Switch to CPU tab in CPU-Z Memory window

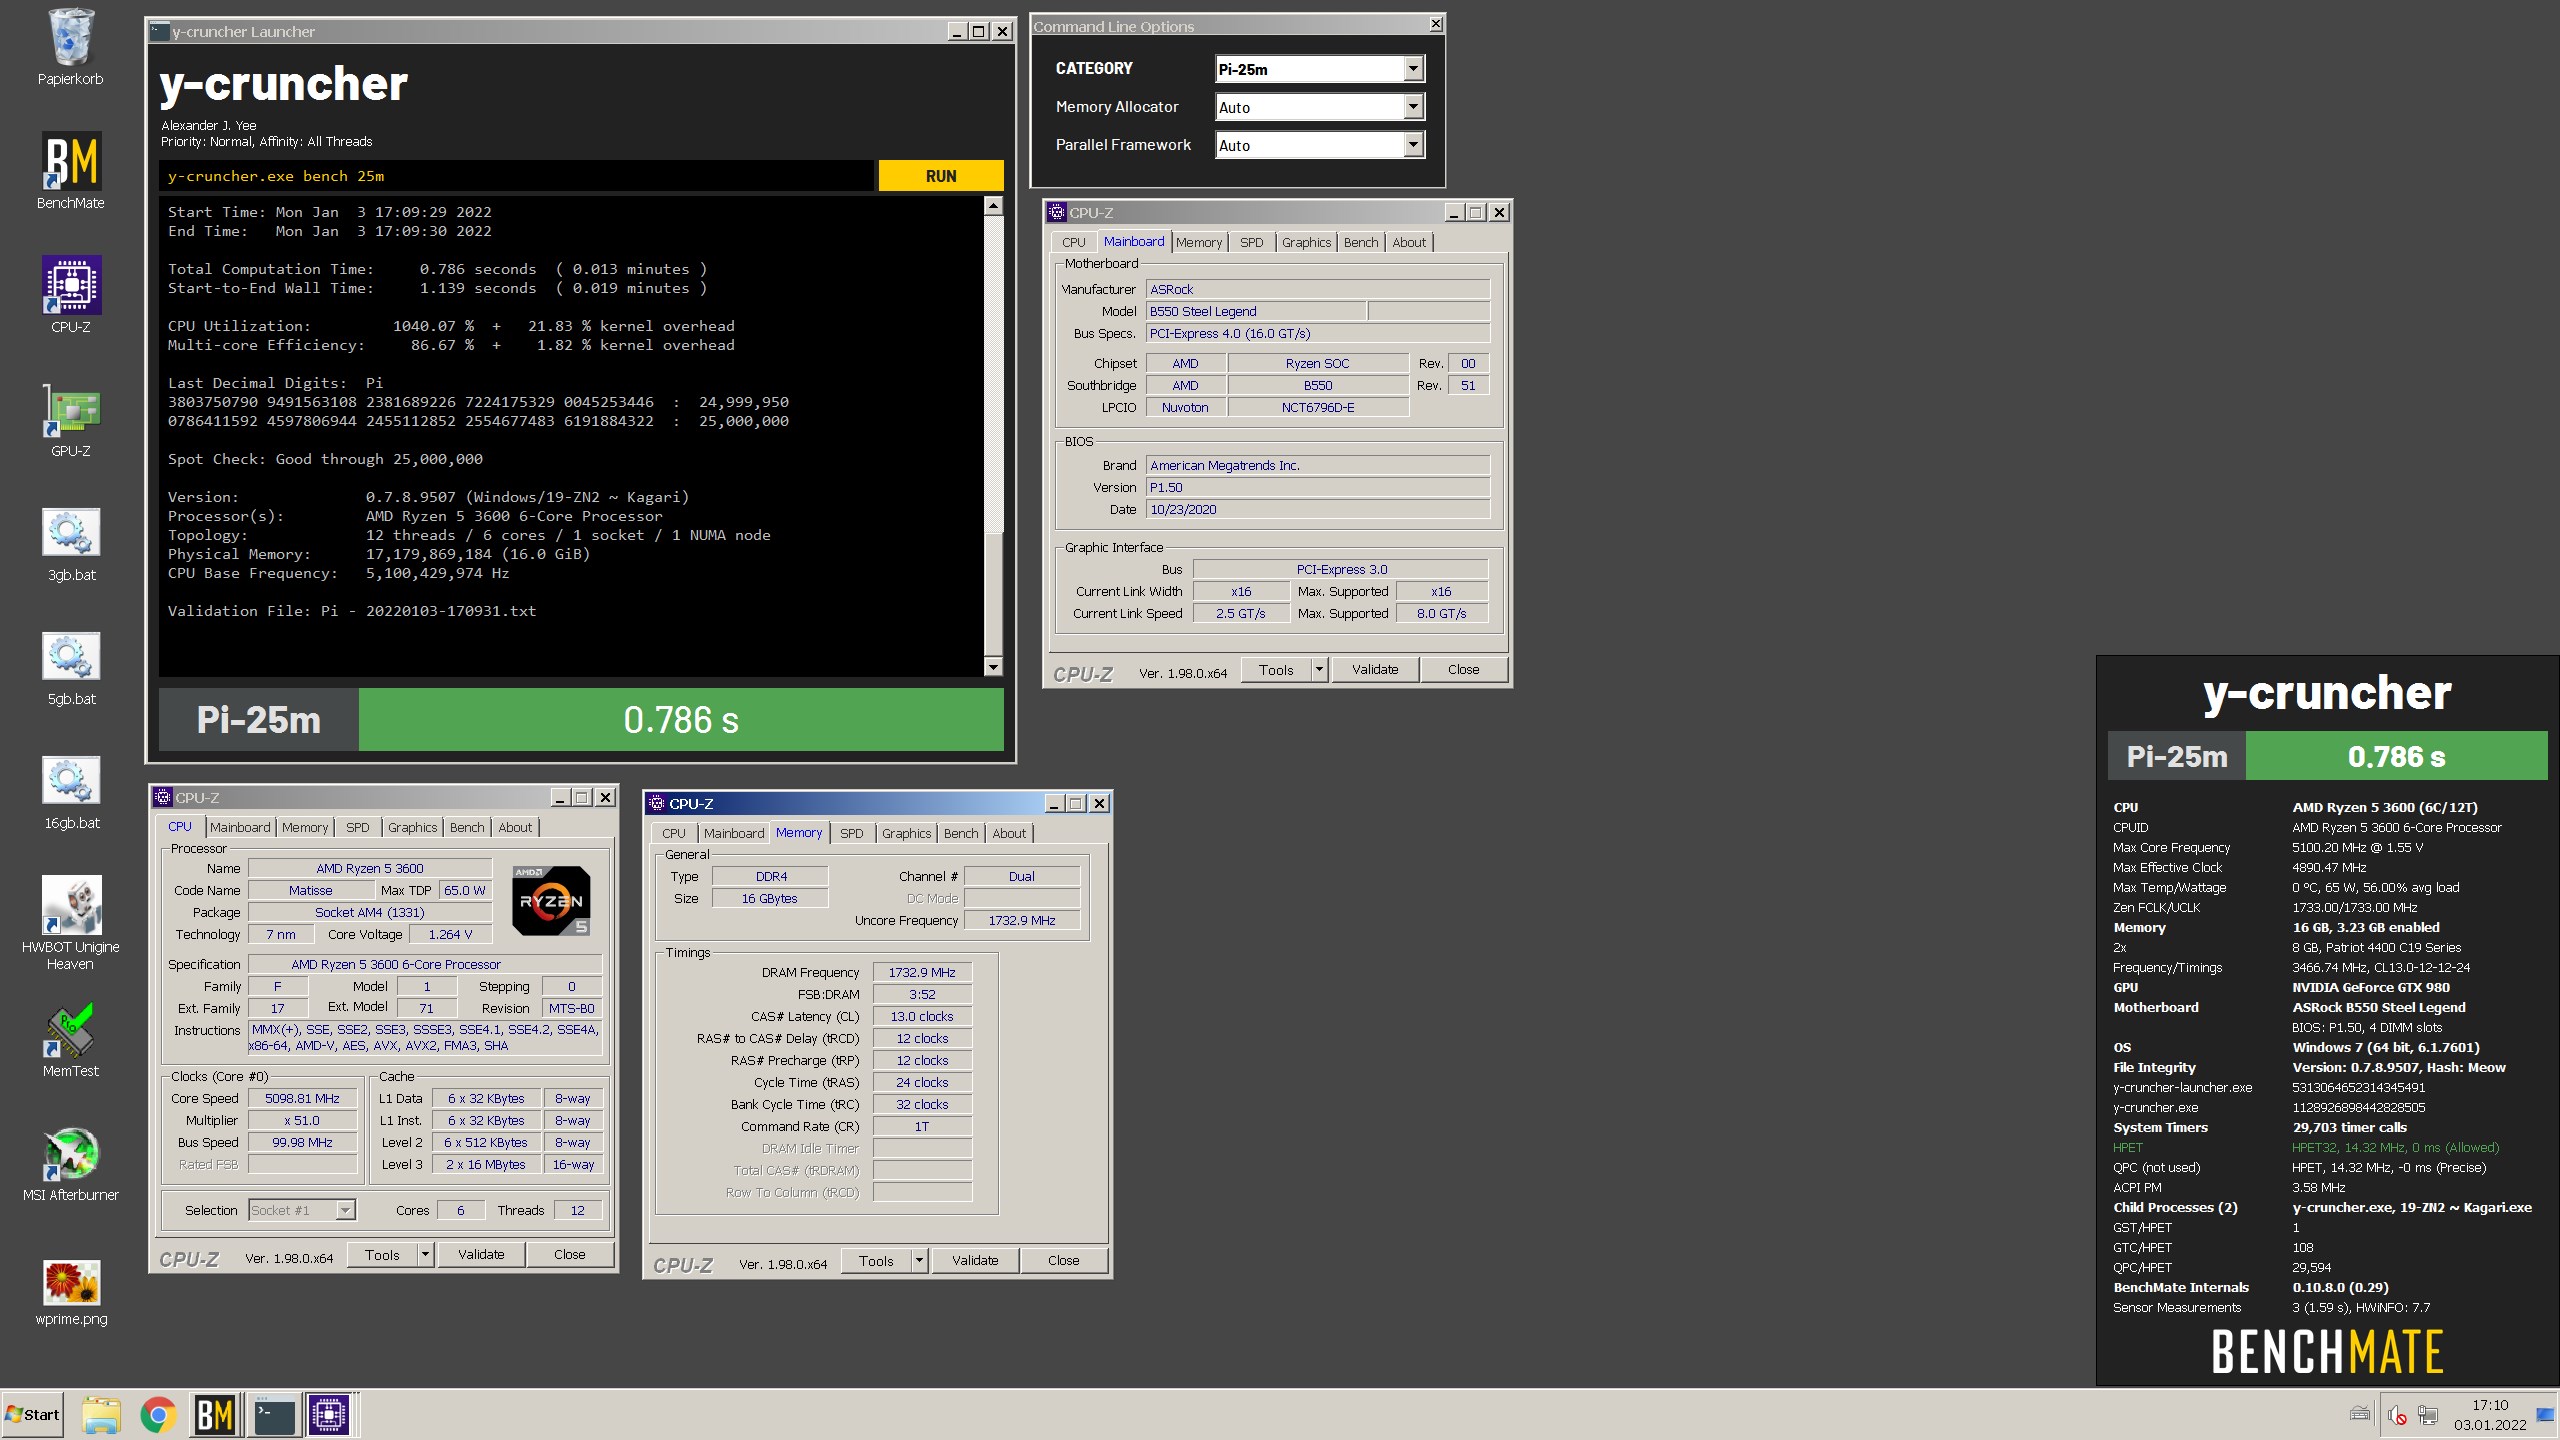pyautogui.click(x=674, y=833)
